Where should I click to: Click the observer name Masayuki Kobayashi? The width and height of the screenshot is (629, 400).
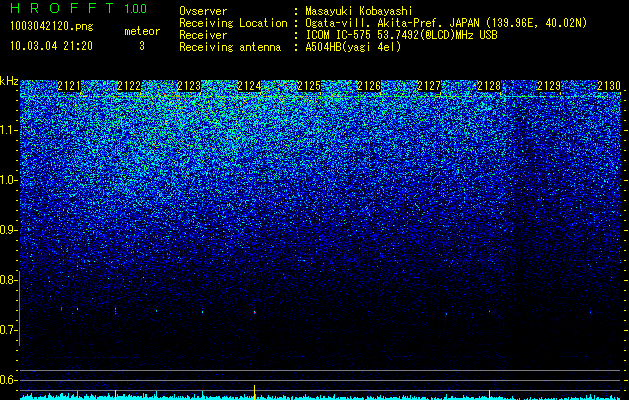coord(358,11)
